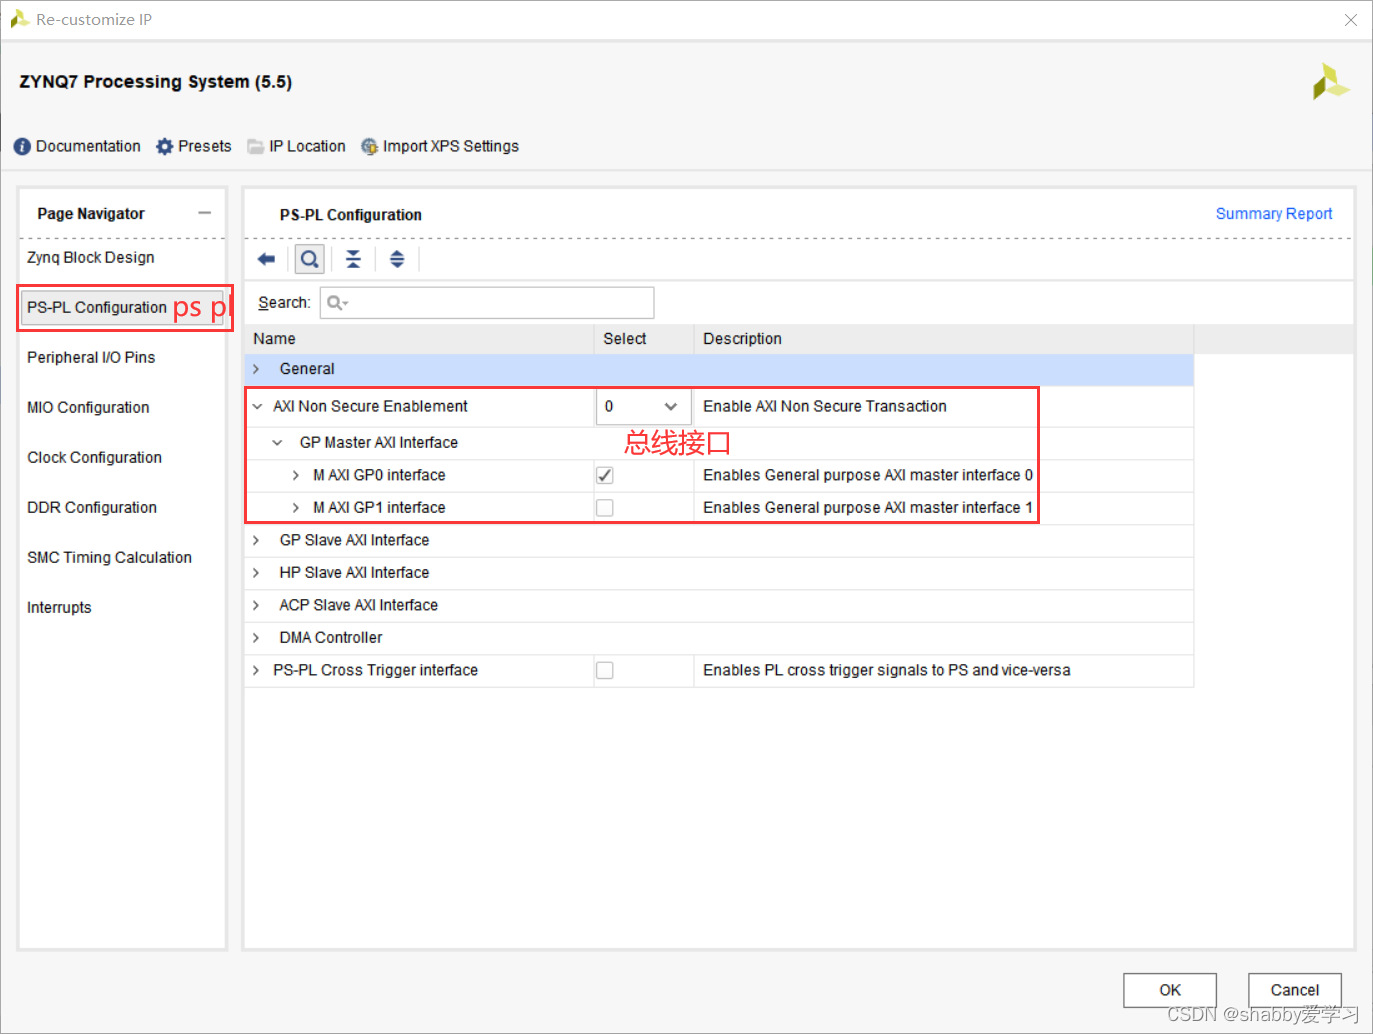Open Zynq Block Design page
Viewport: 1373px width, 1034px height.
pyautogui.click(x=91, y=257)
